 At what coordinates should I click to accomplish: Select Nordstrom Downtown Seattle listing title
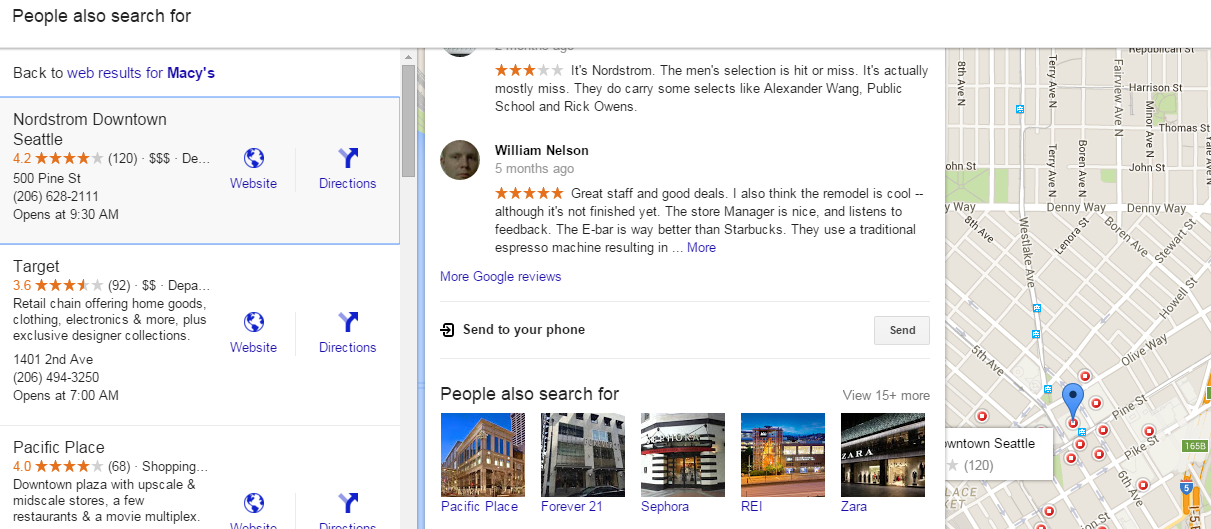90,129
